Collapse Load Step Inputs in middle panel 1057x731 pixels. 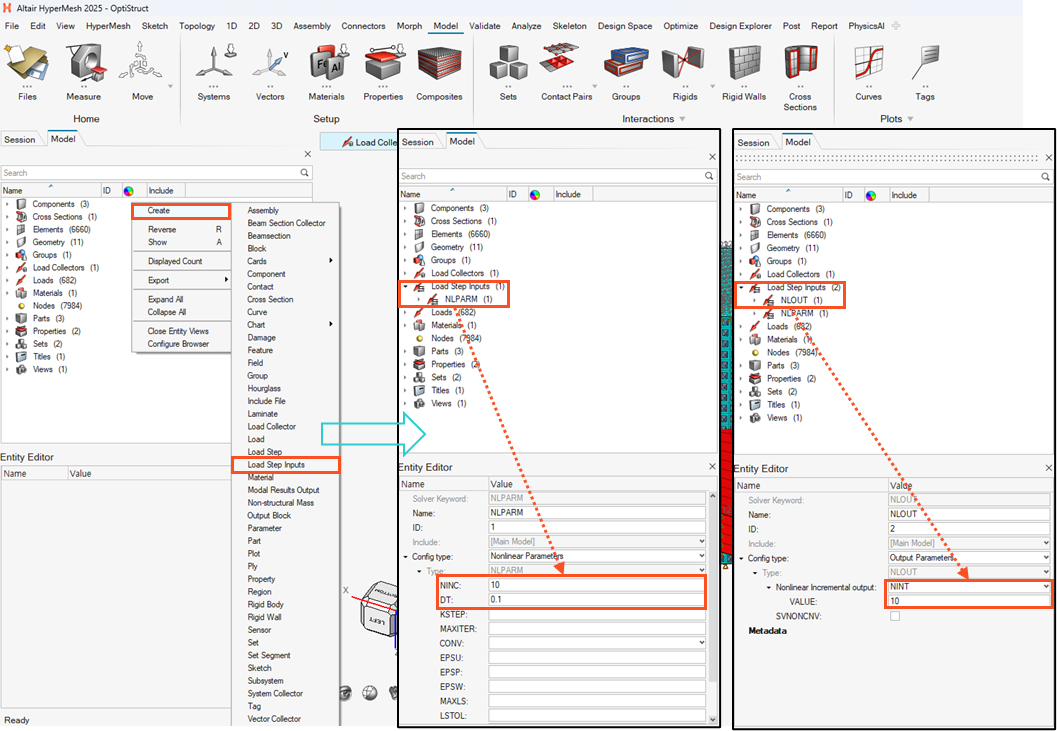tap(404, 286)
